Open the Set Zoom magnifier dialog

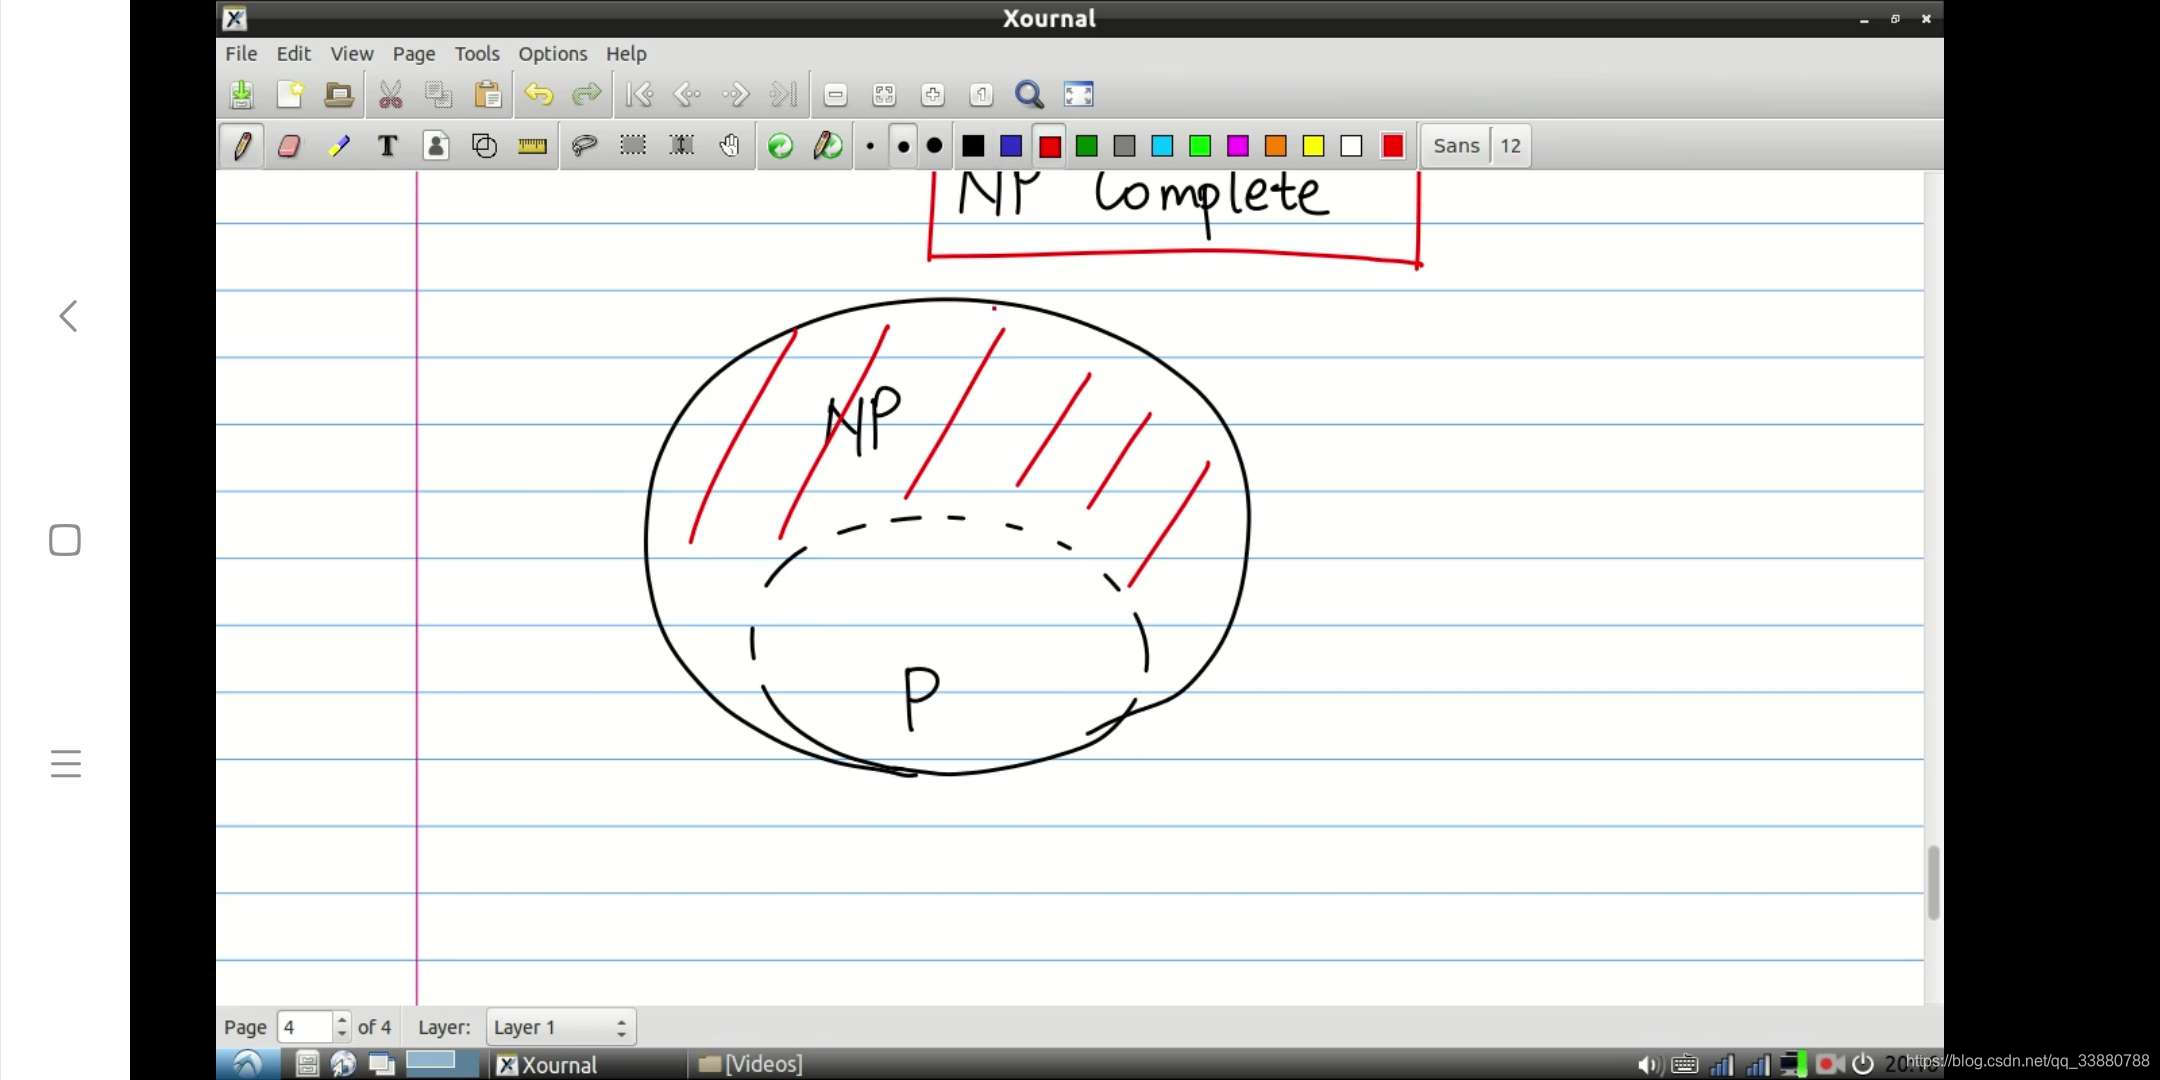click(1029, 94)
